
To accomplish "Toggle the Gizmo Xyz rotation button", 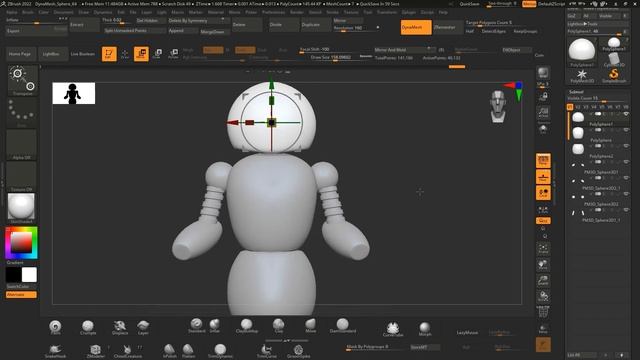I will 543,220.
